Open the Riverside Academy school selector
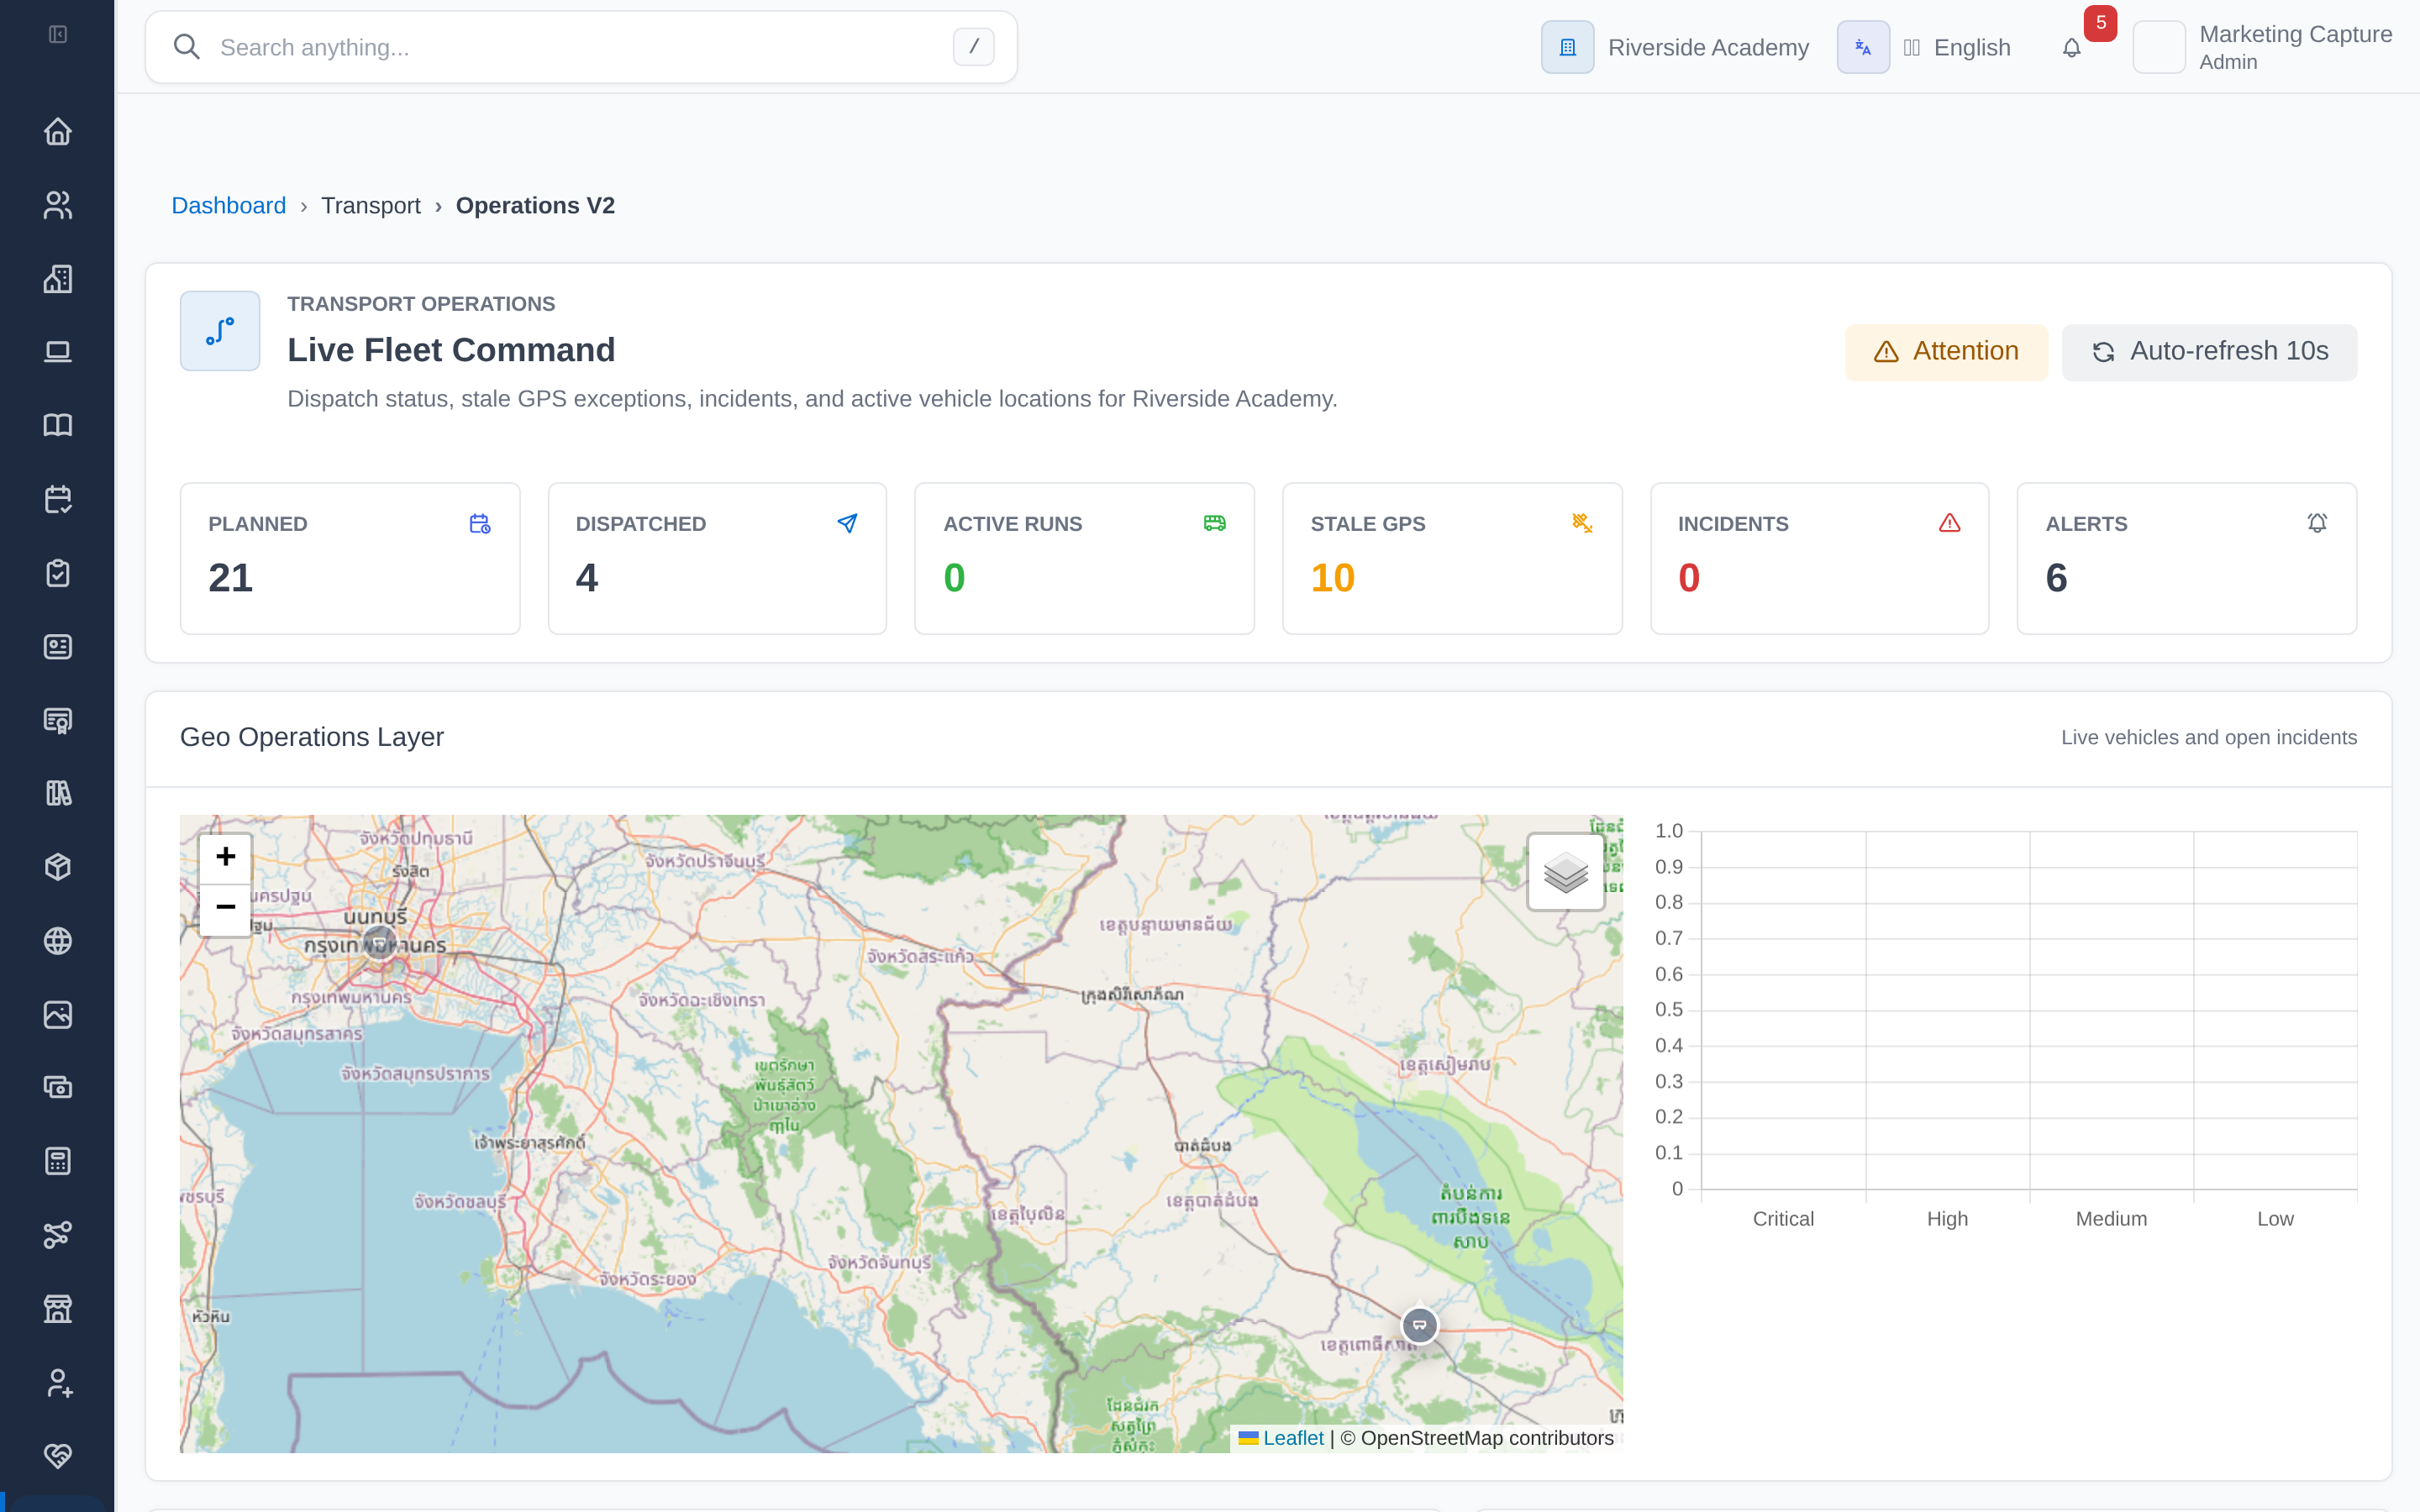This screenshot has height=1512, width=2420. pyautogui.click(x=1676, y=47)
